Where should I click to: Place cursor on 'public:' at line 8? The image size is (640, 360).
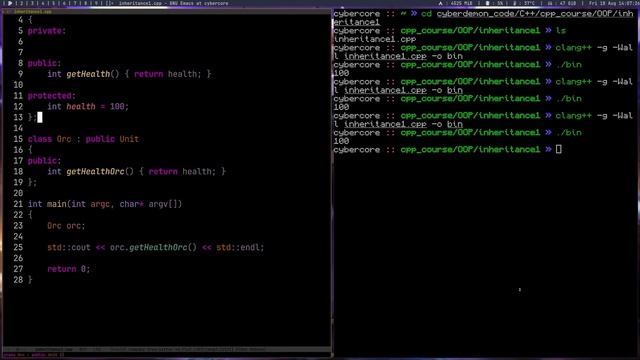[44, 63]
